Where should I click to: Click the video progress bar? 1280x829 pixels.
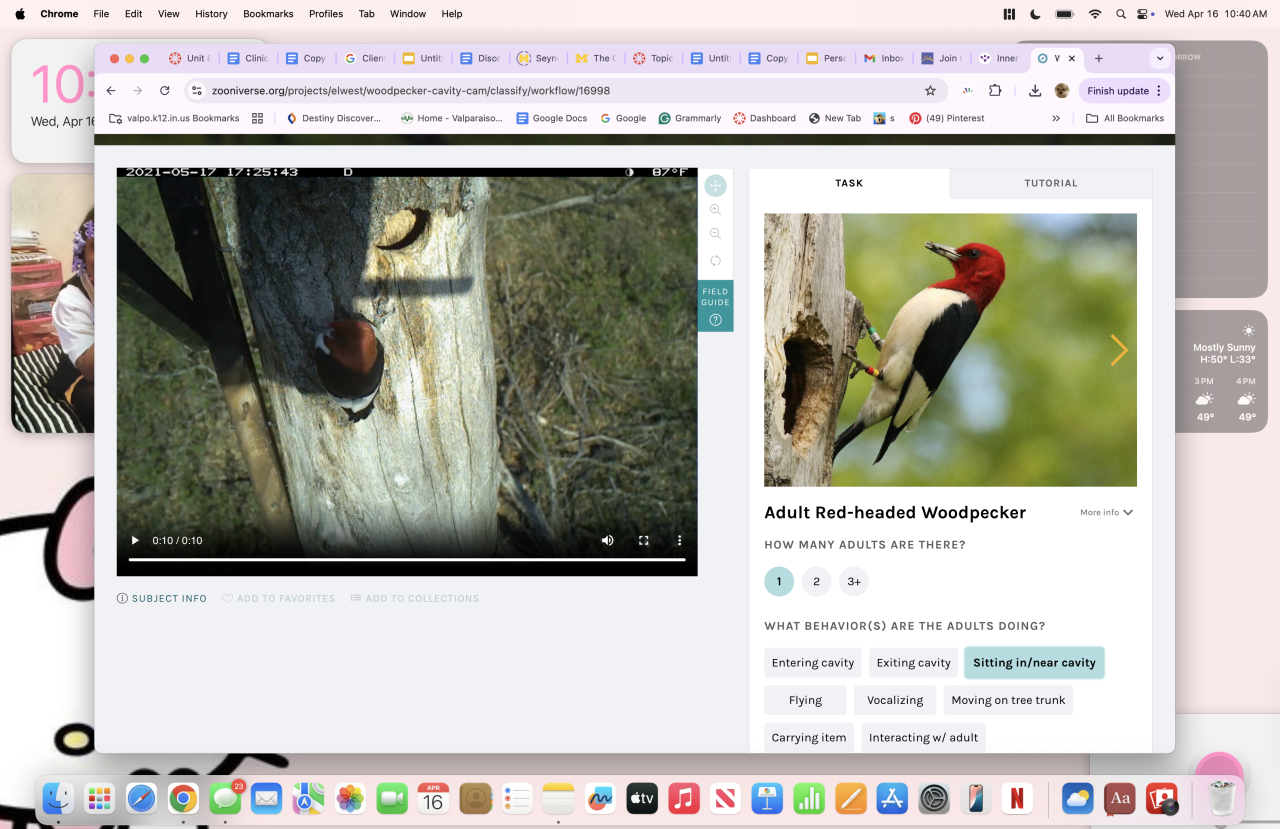coord(407,560)
